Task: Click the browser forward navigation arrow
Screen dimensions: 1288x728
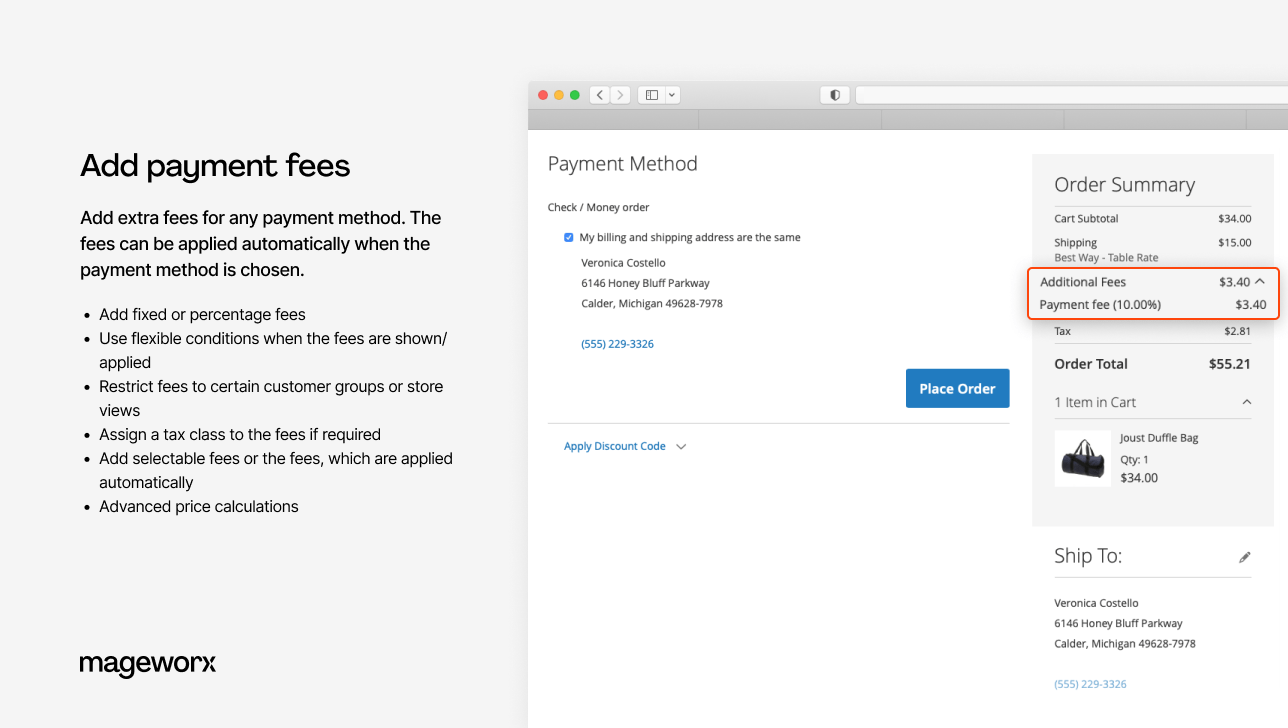Action: coord(620,94)
